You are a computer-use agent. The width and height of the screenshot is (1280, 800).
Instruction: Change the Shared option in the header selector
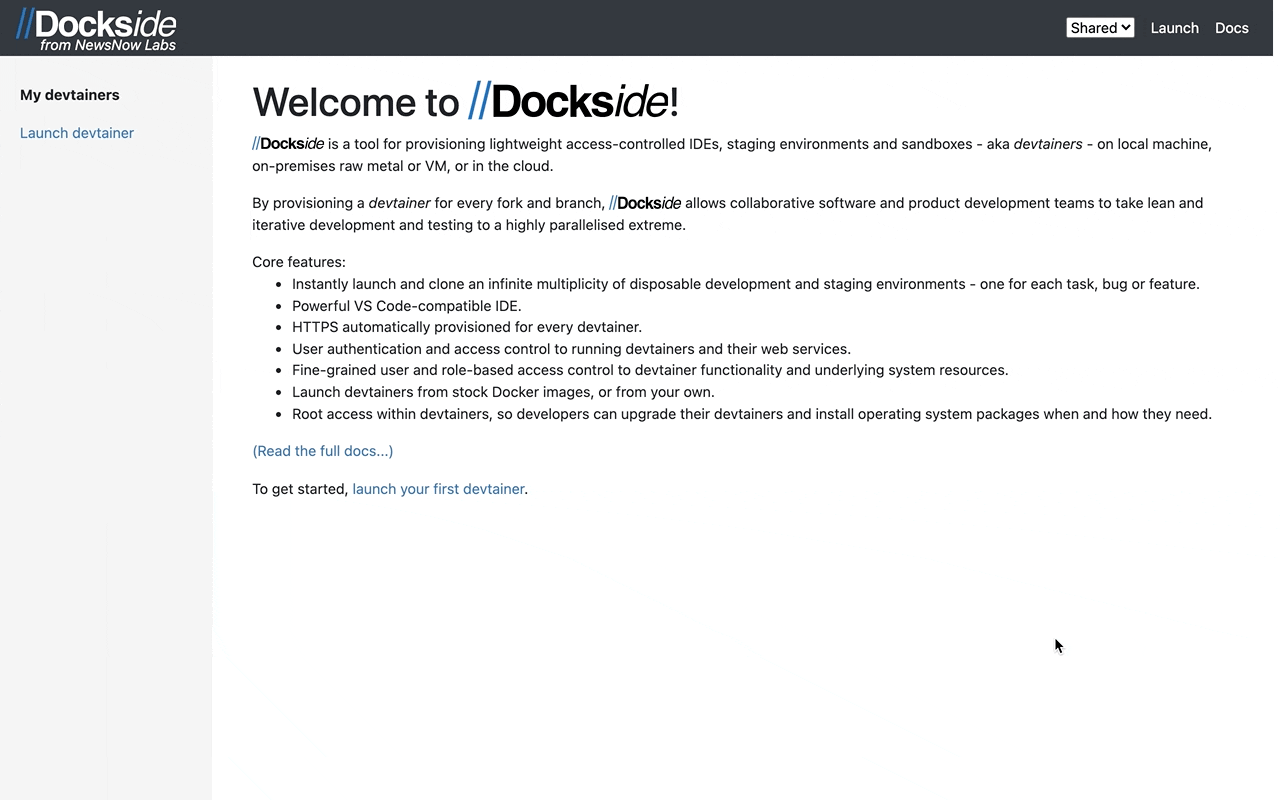pos(1100,27)
